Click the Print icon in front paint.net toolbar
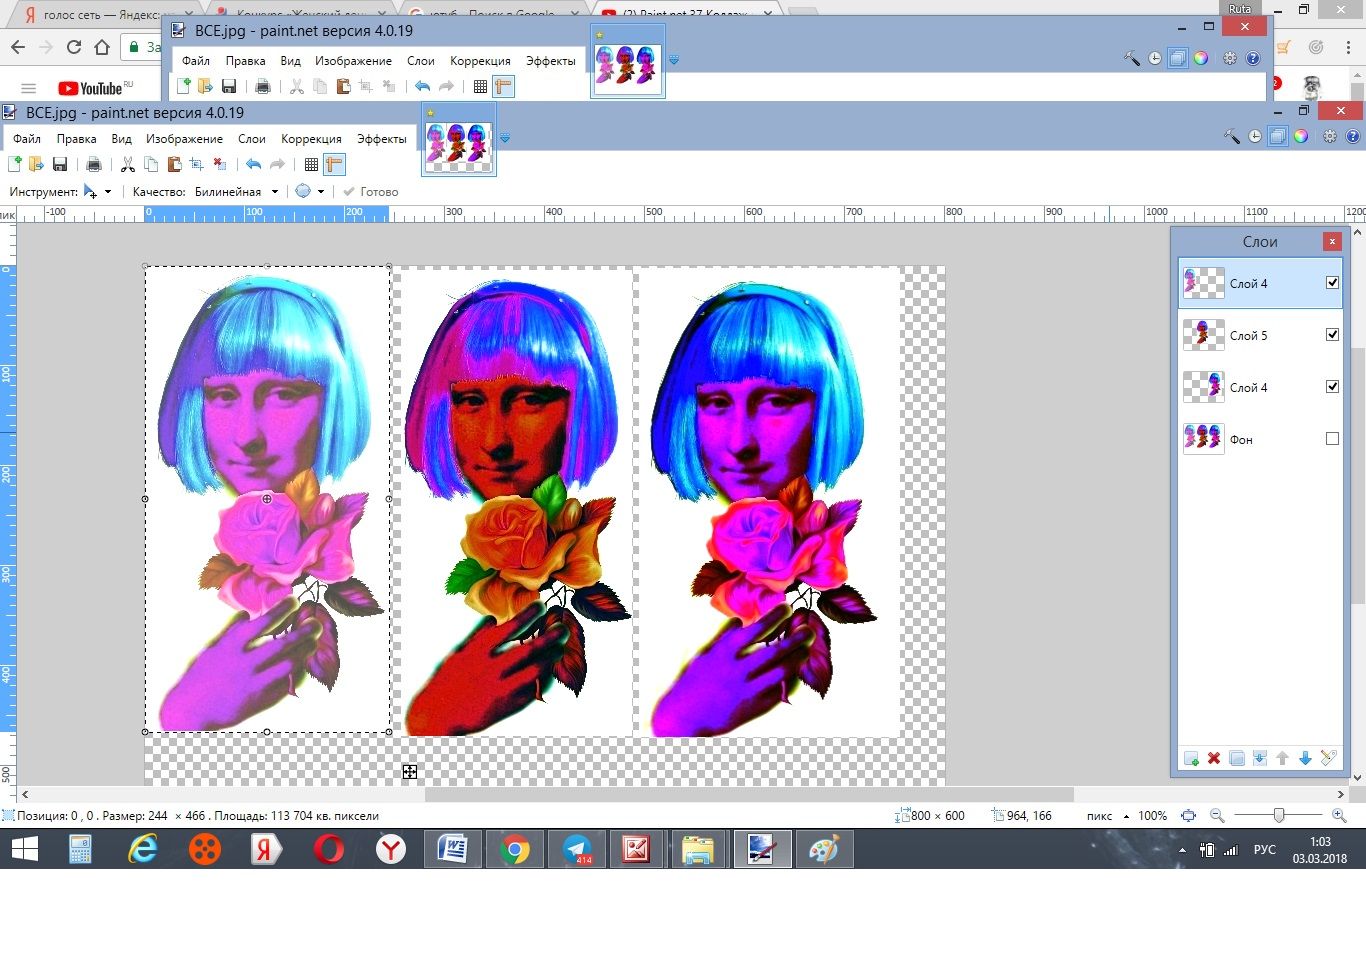The width and height of the screenshot is (1366, 958). (x=94, y=164)
